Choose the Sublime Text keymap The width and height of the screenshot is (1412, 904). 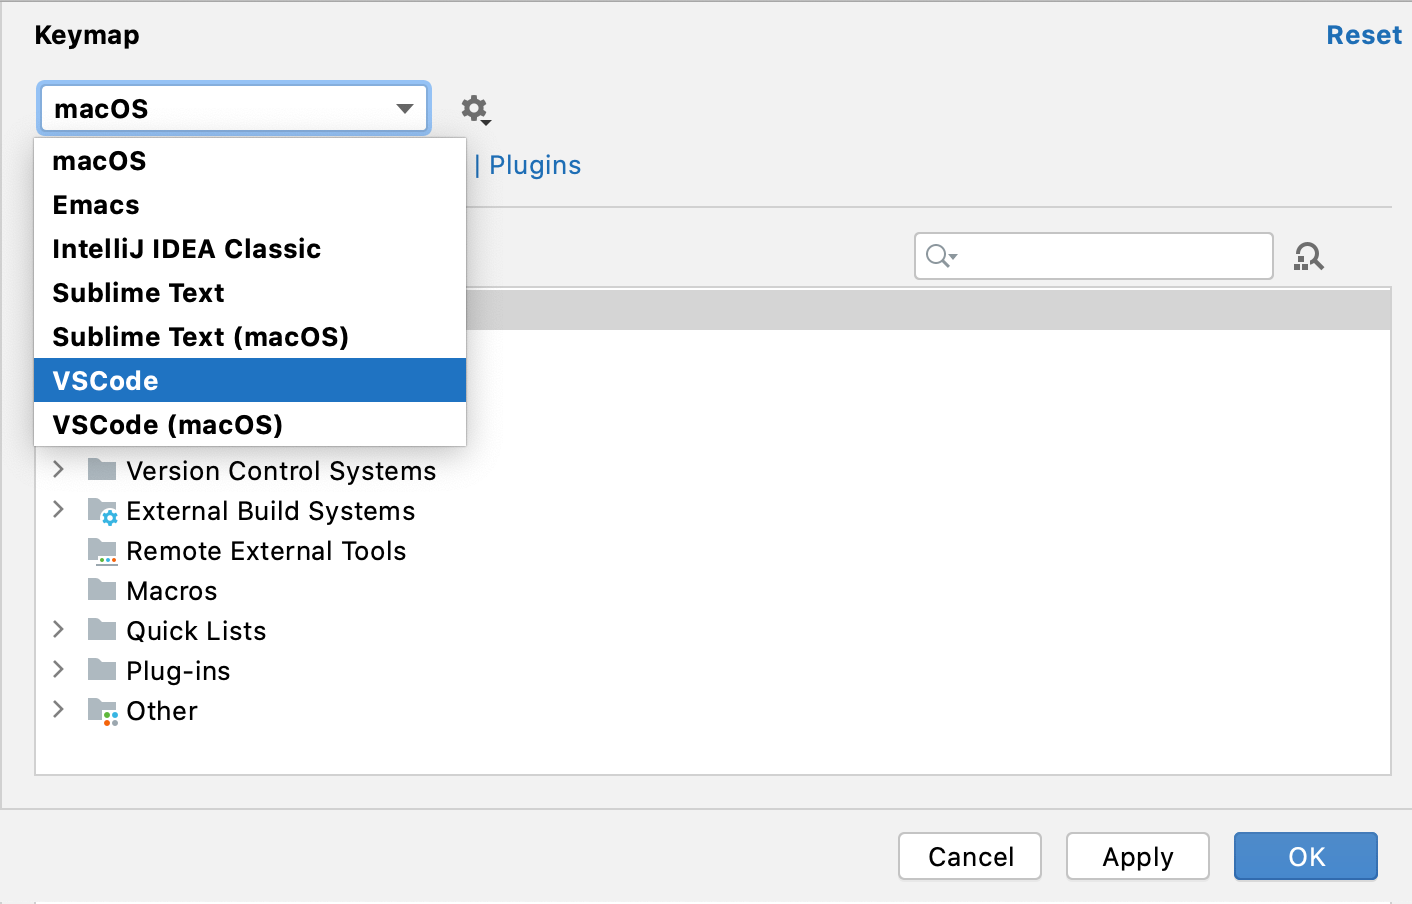click(138, 292)
